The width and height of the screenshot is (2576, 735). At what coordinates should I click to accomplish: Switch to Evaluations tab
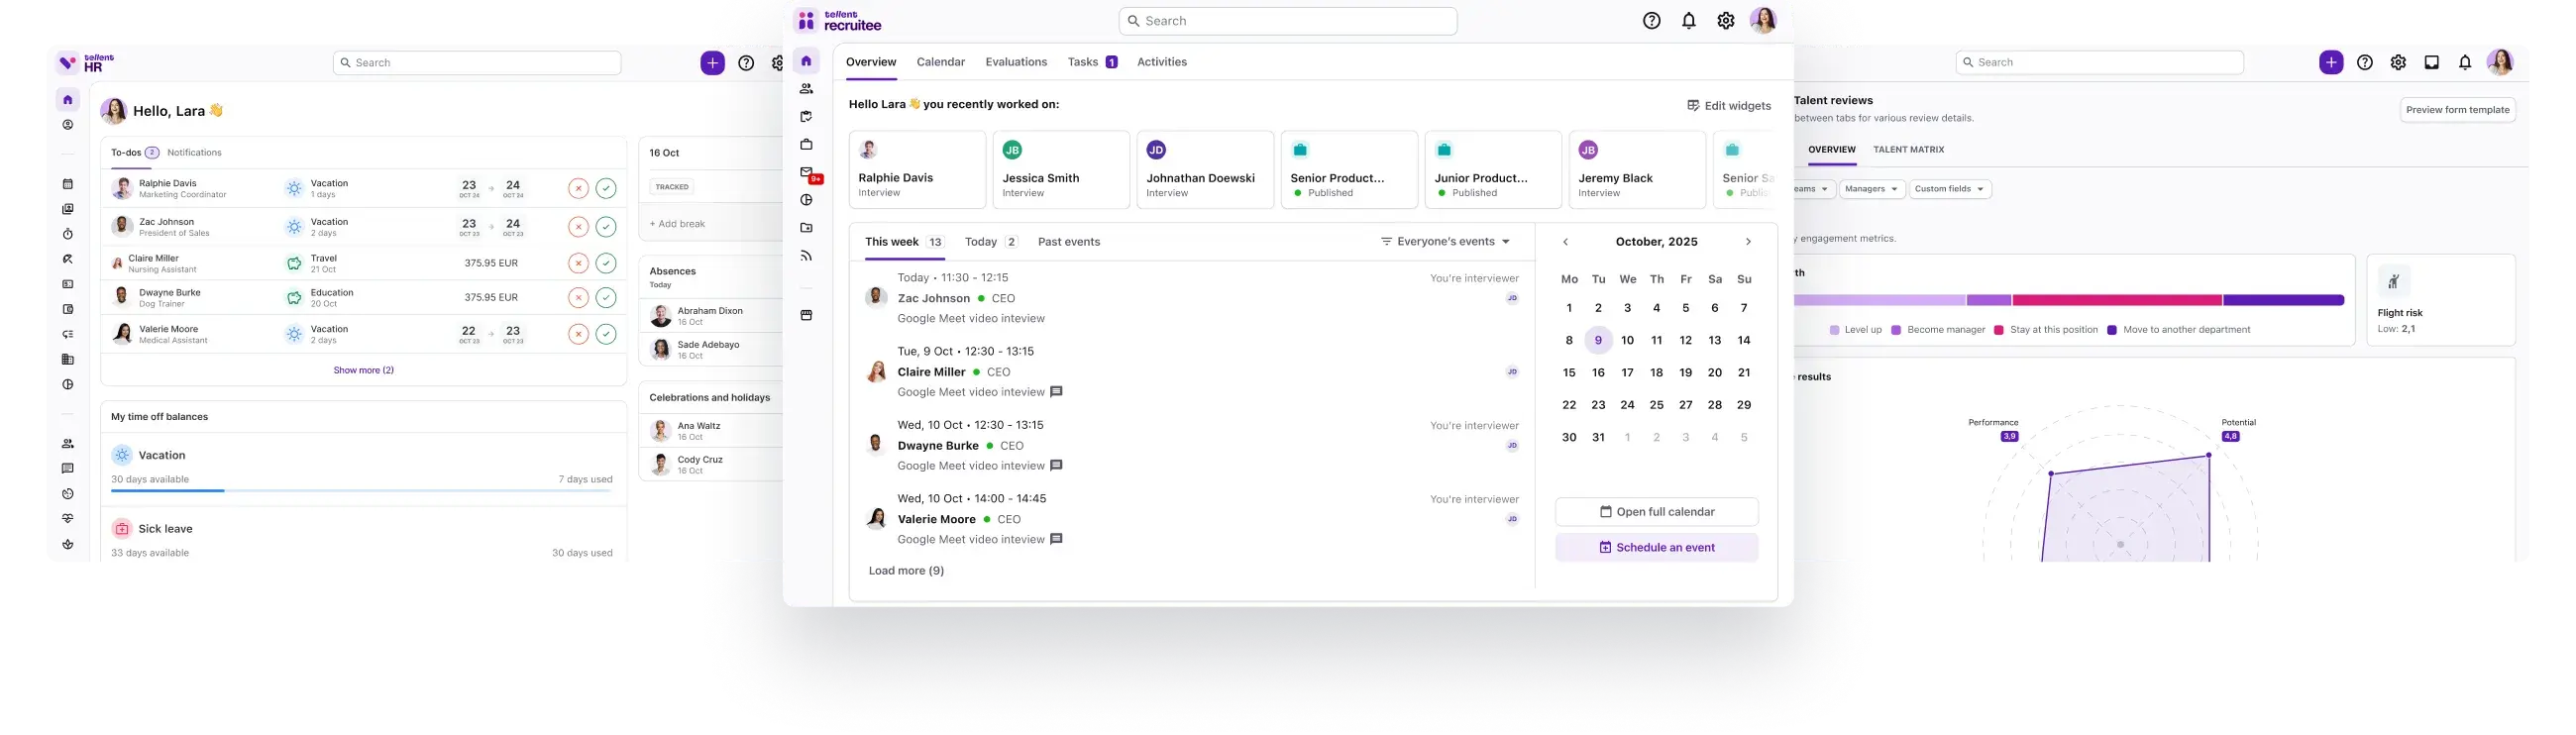click(x=1016, y=62)
